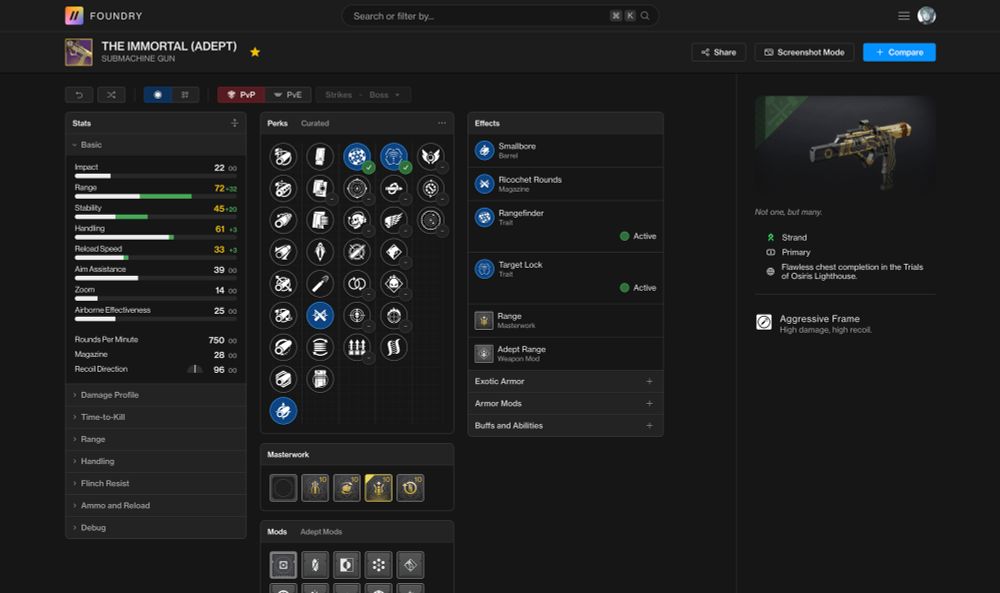Image resolution: width=1000 pixels, height=593 pixels.
Task: Select the reload clock masterwork tile
Action: click(x=410, y=488)
